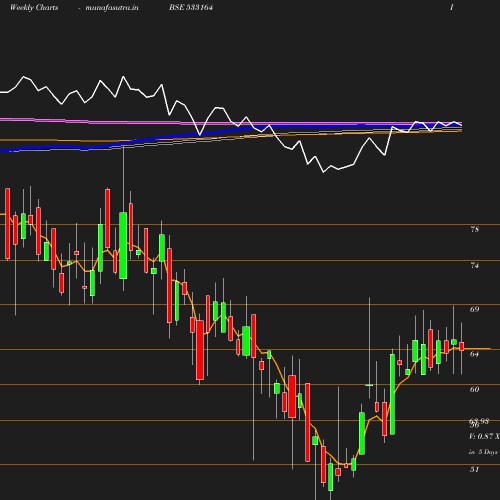Select the 74 price axis label

(475, 266)
